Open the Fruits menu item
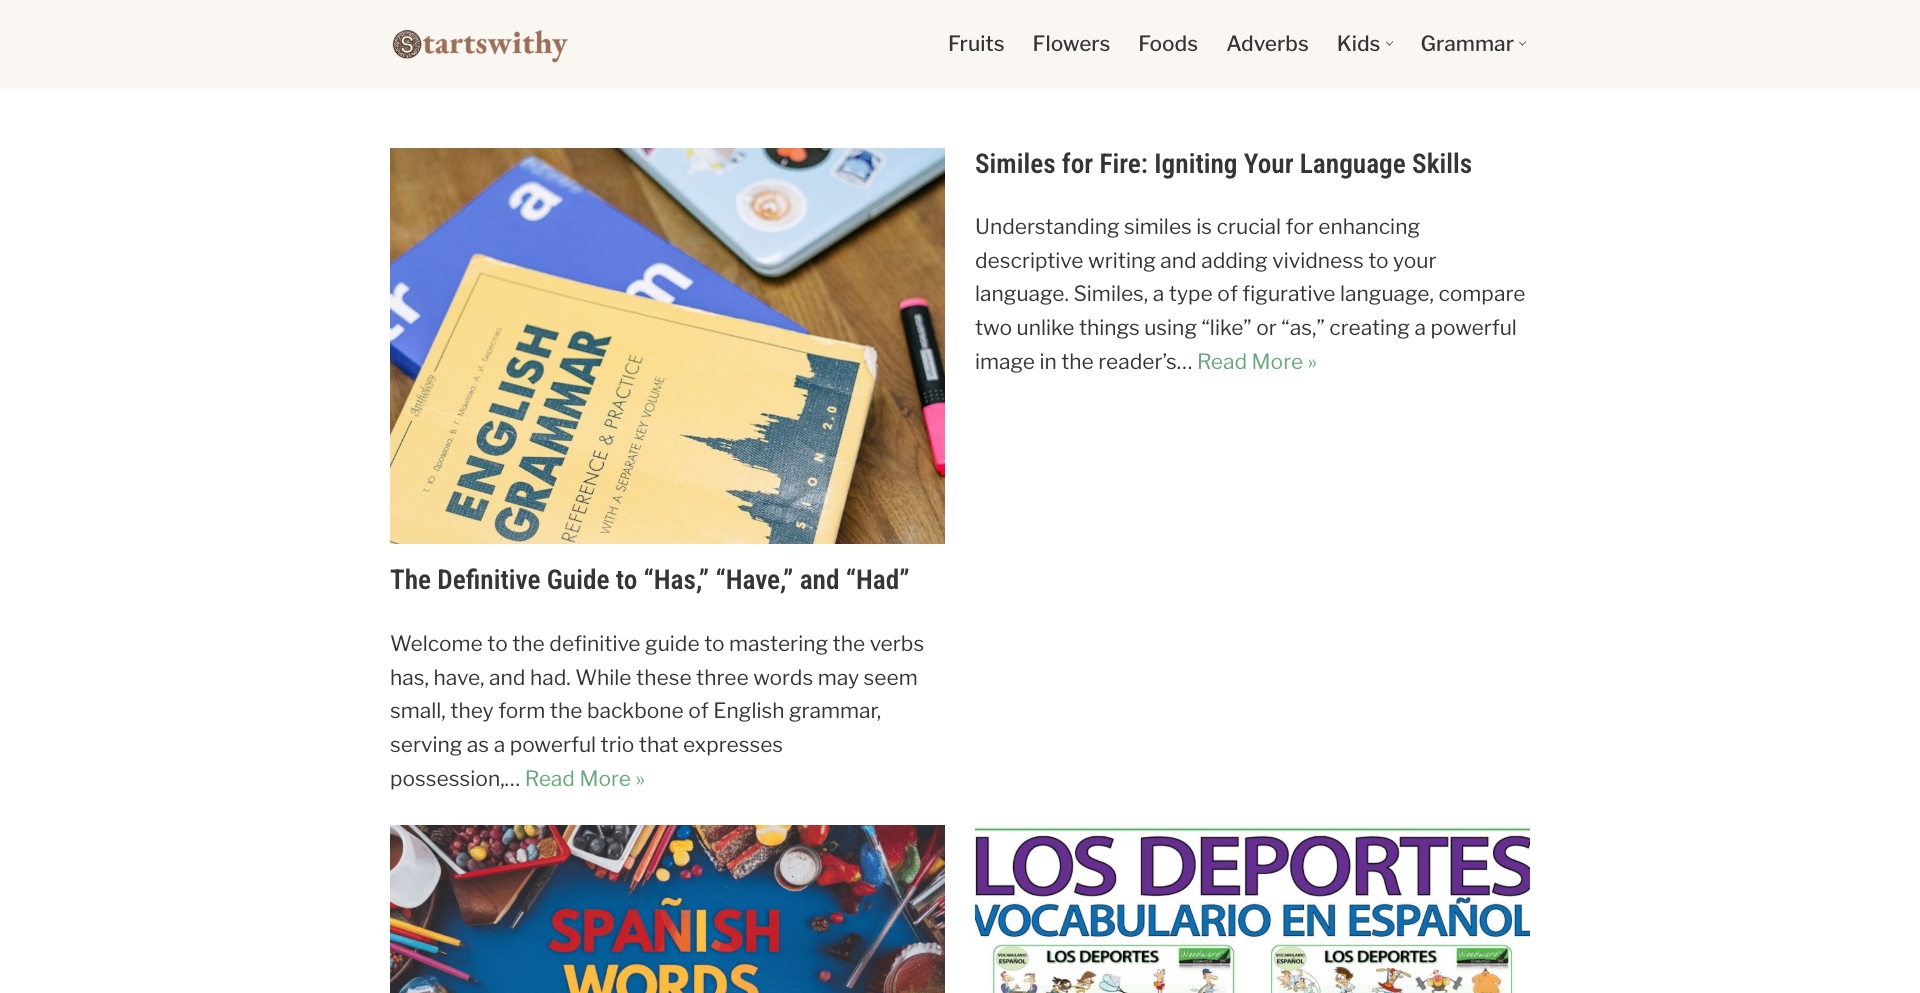The height and width of the screenshot is (993, 1920). tap(976, 44)
